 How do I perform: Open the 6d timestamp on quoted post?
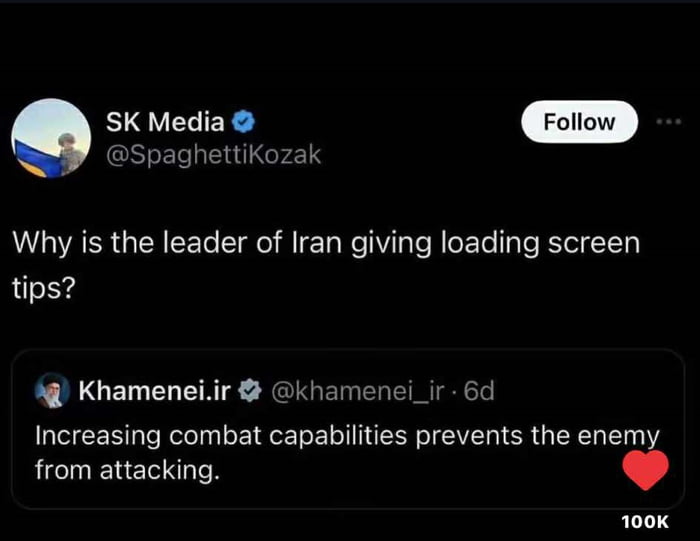(x=480, y=392)
